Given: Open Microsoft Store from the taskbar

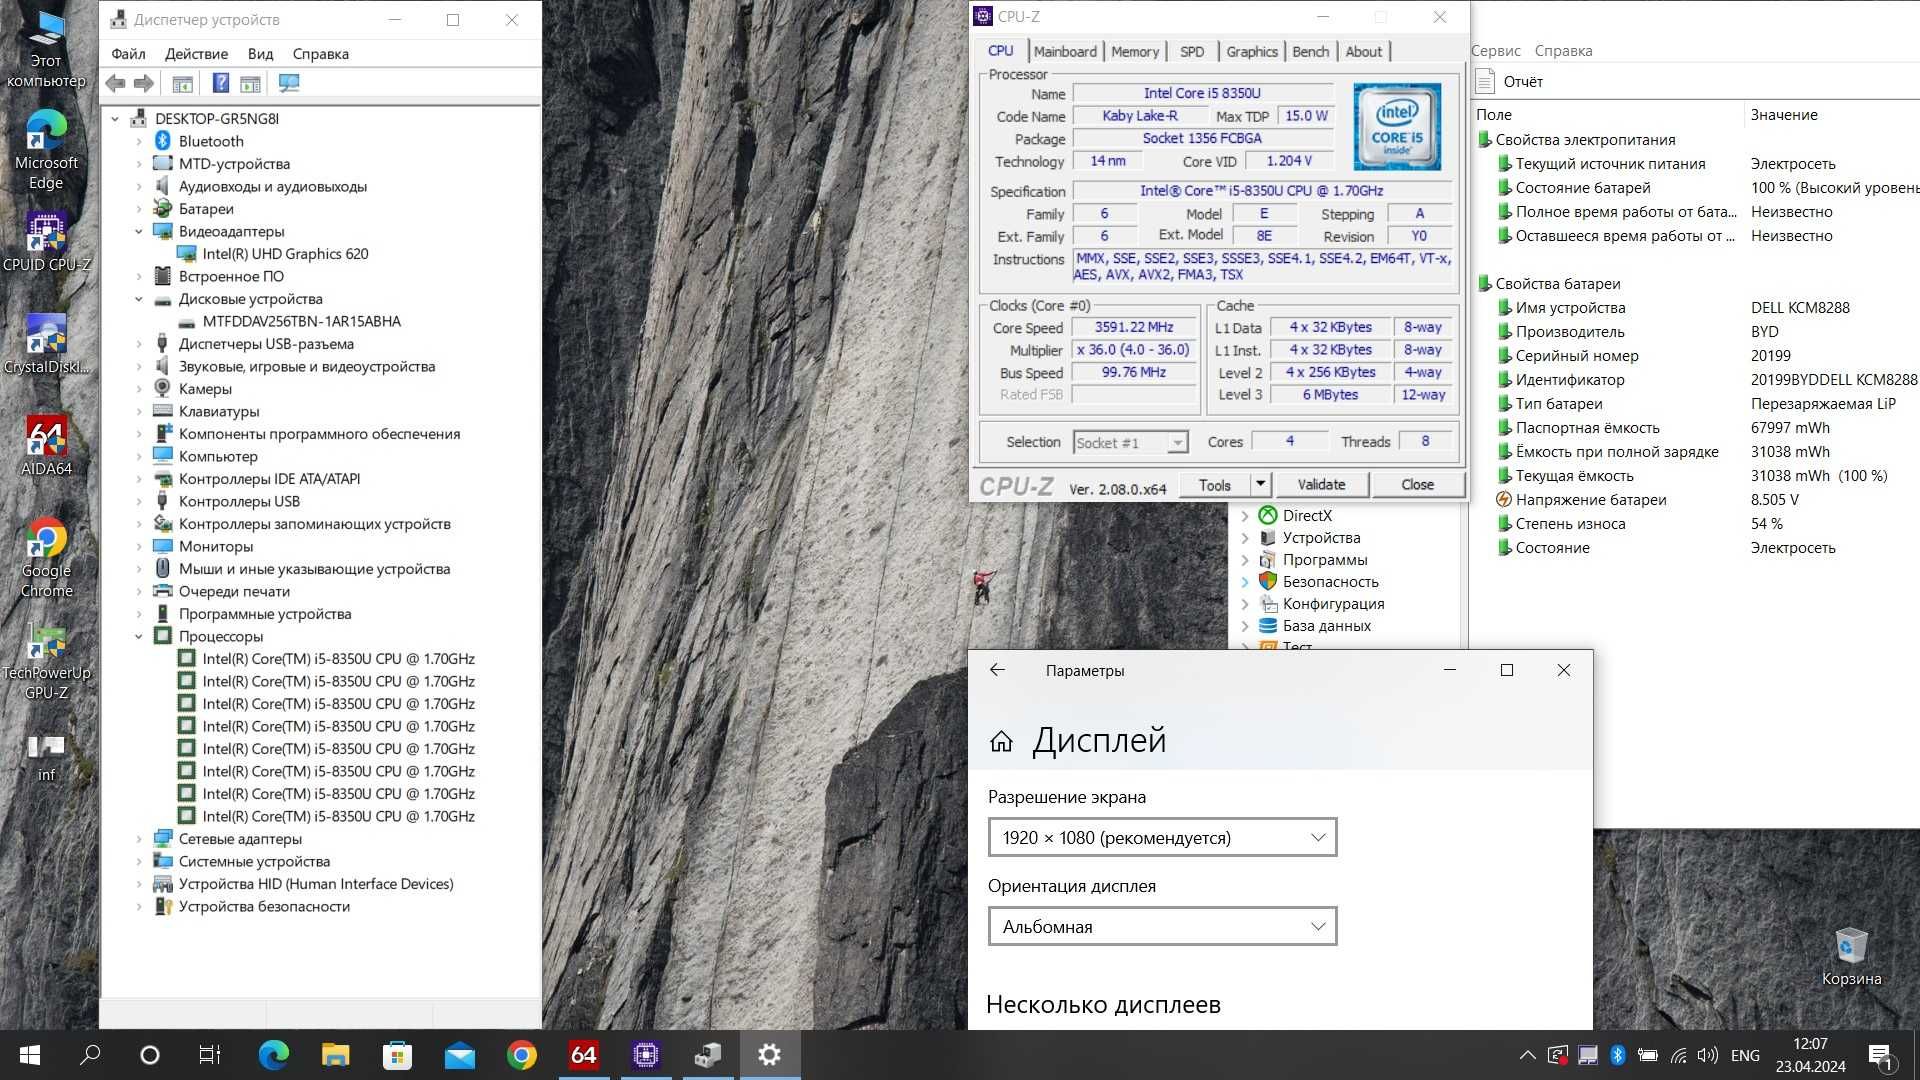Looking at the screenshot, I should click(x=397, y=1055).
